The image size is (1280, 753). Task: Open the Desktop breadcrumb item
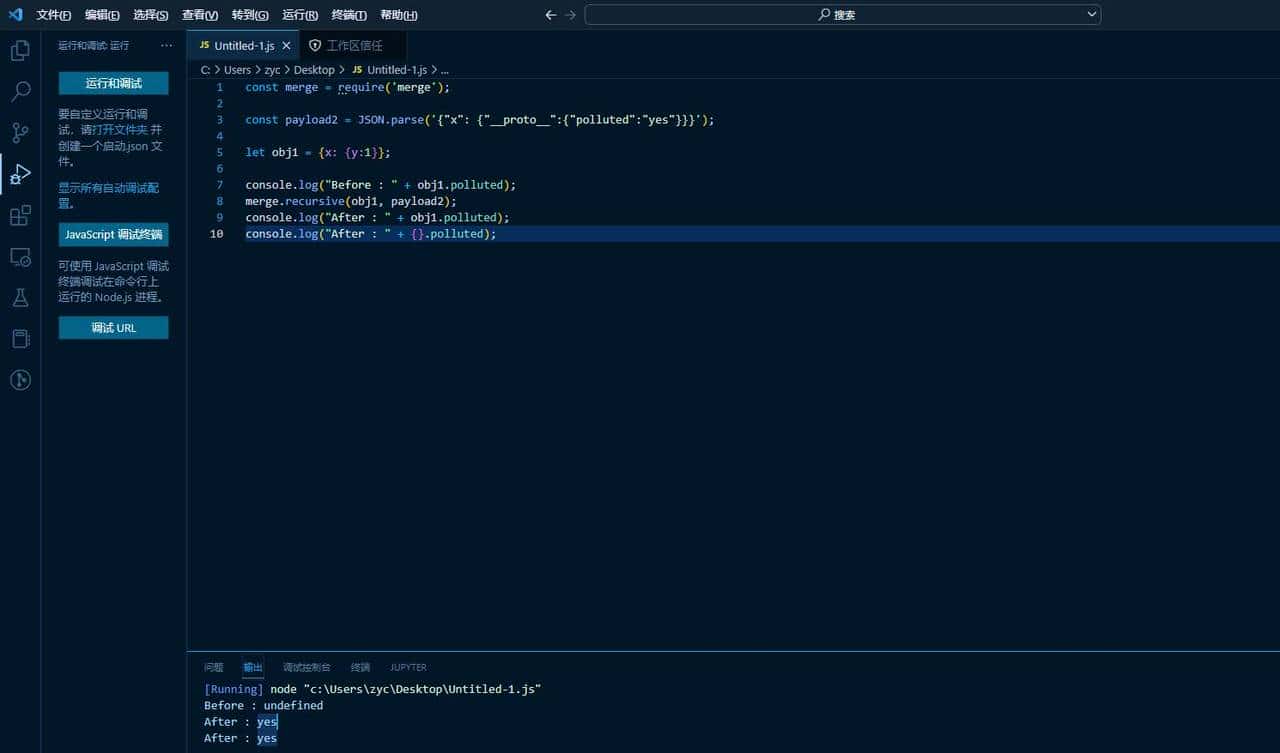point(314,70)
